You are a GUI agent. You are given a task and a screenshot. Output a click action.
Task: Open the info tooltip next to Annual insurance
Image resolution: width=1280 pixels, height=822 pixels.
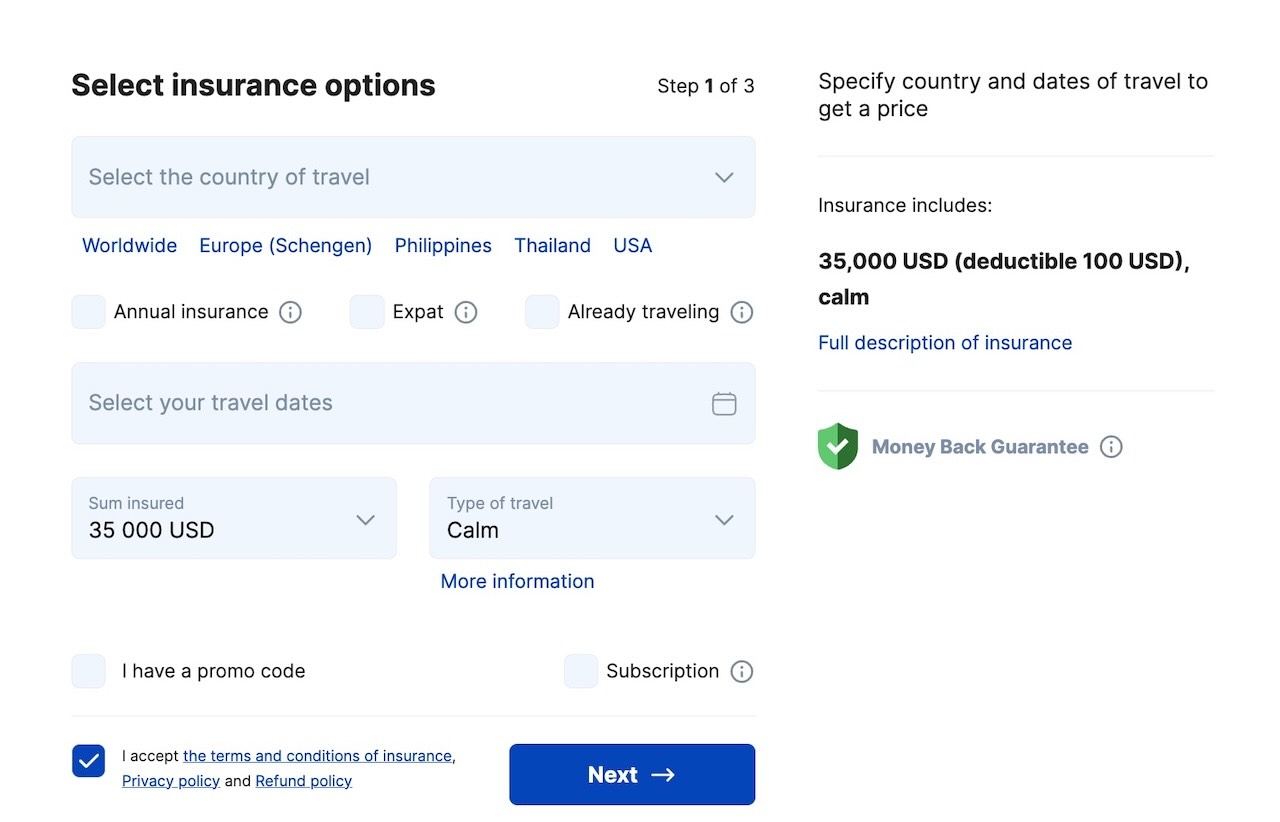pos(290,312)
